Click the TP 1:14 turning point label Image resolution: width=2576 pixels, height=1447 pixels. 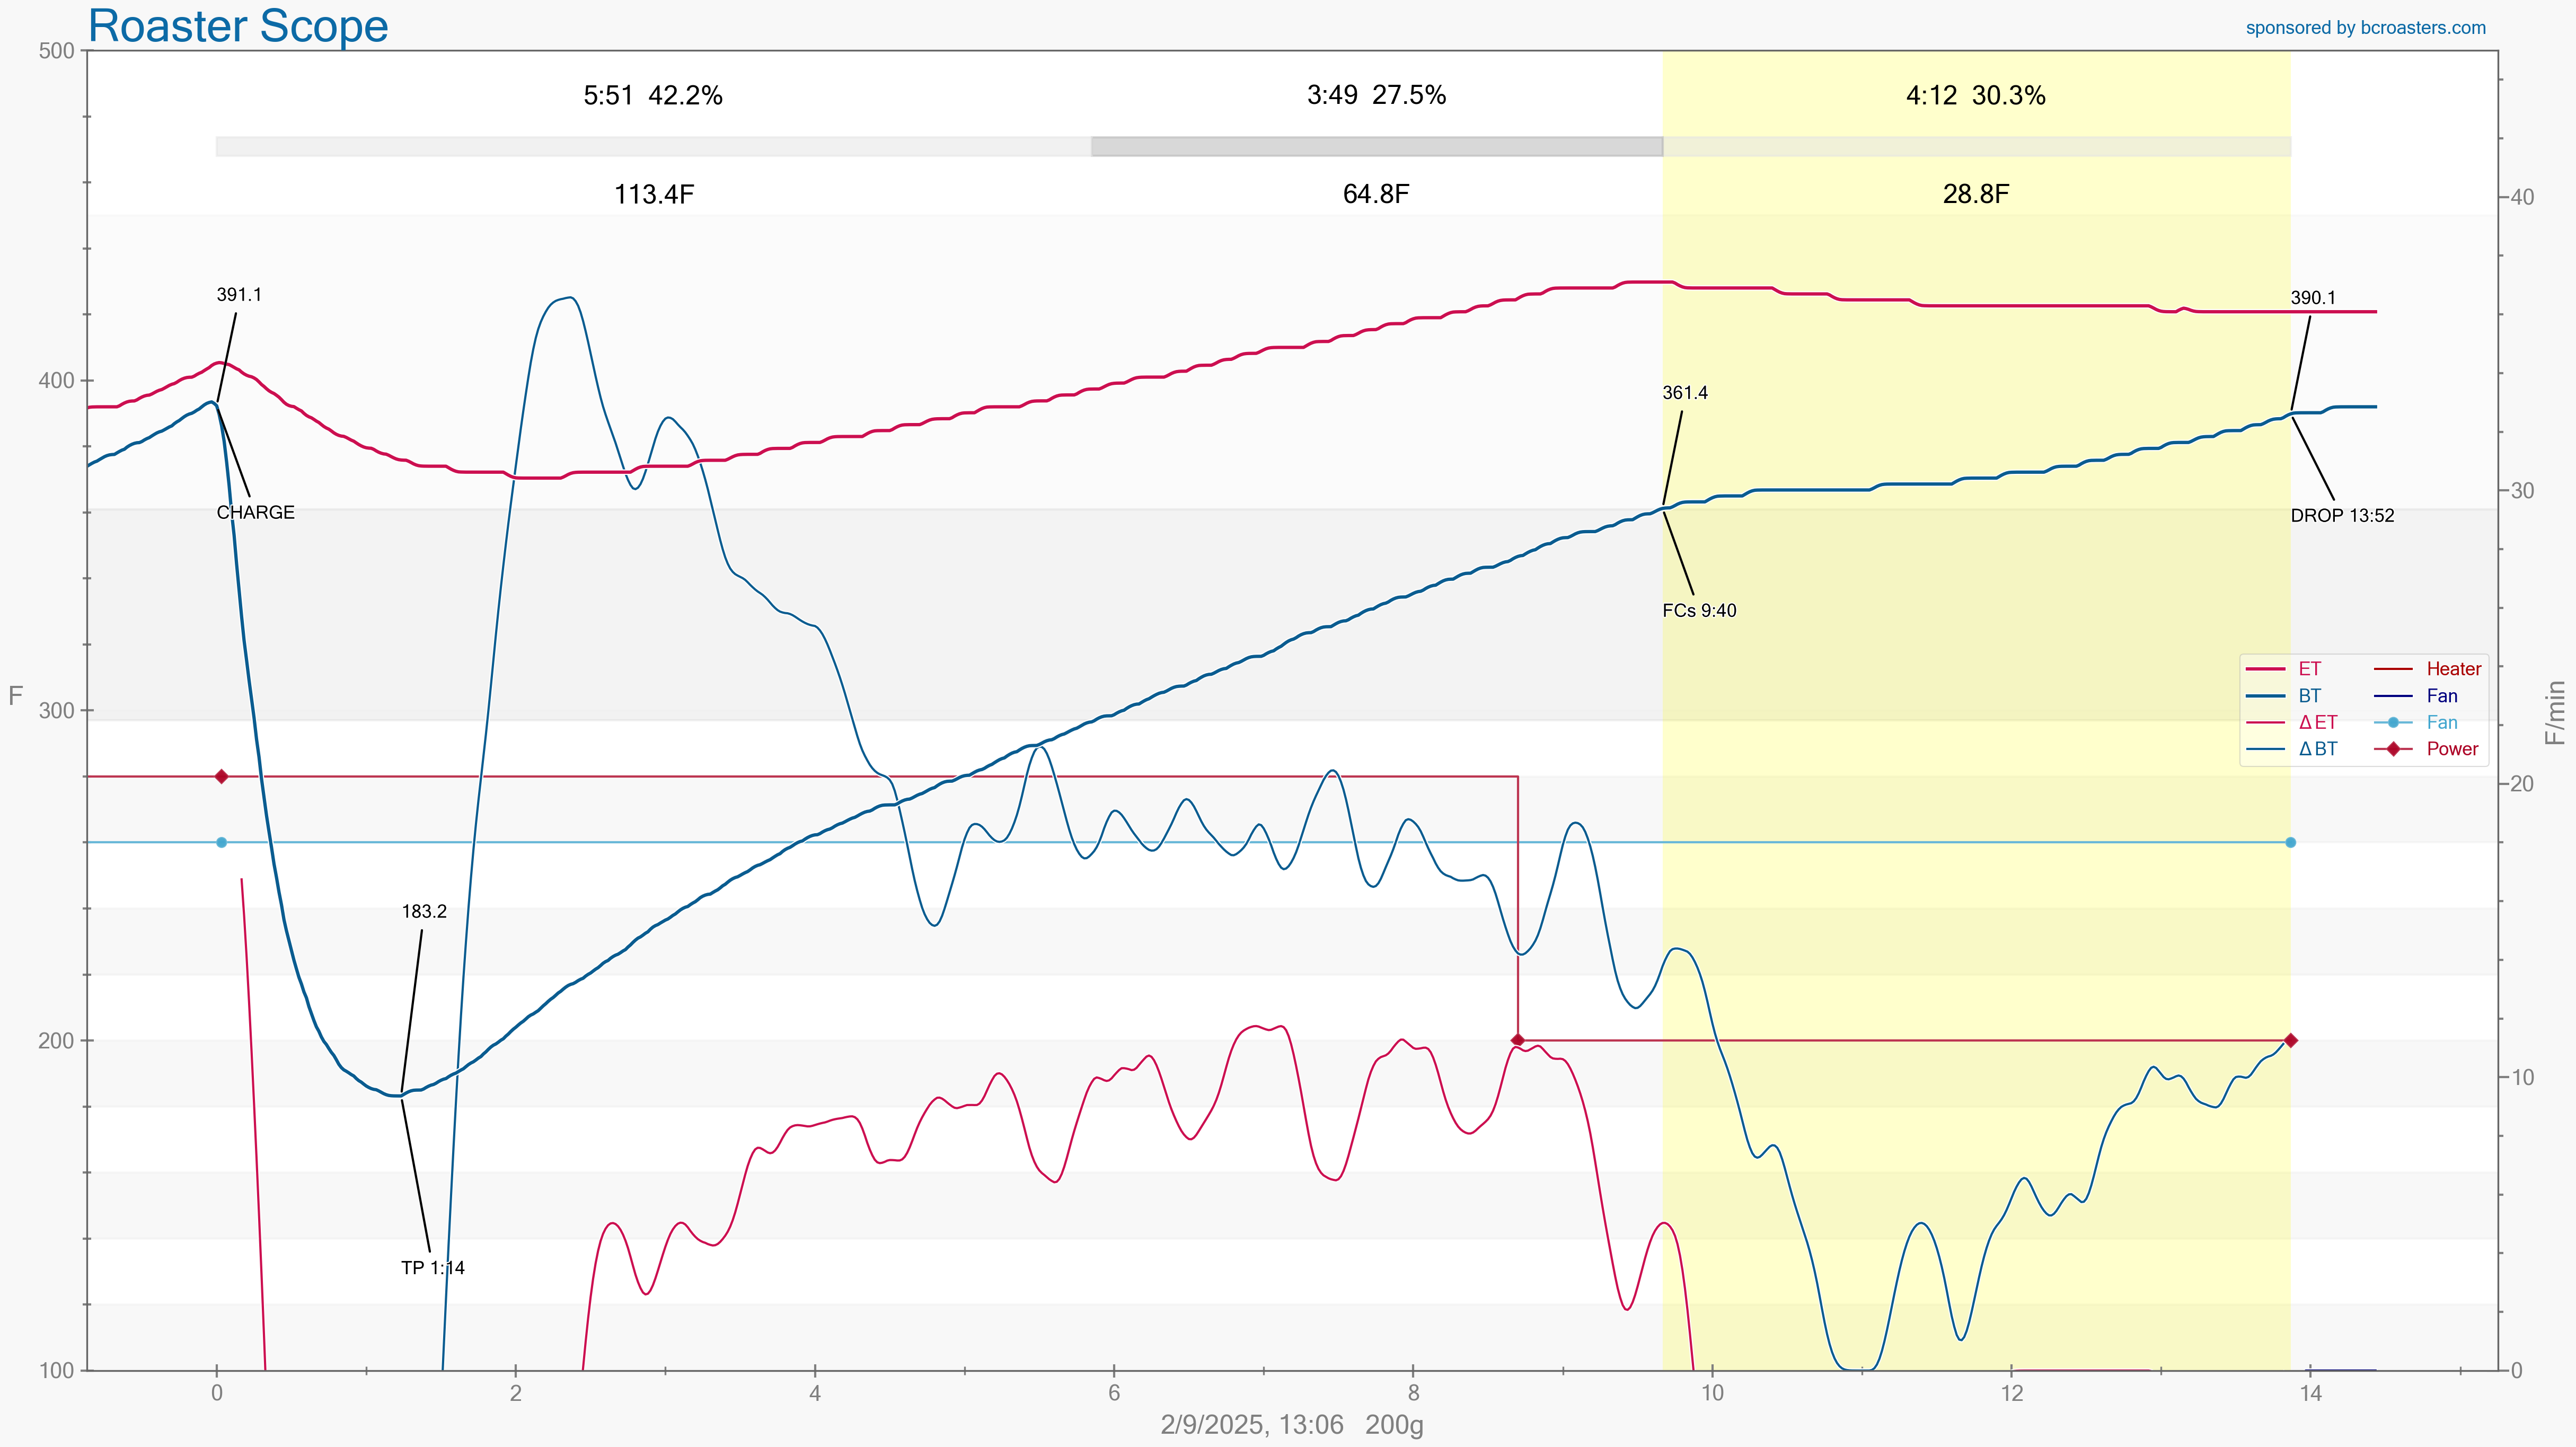coord(433,1268)
